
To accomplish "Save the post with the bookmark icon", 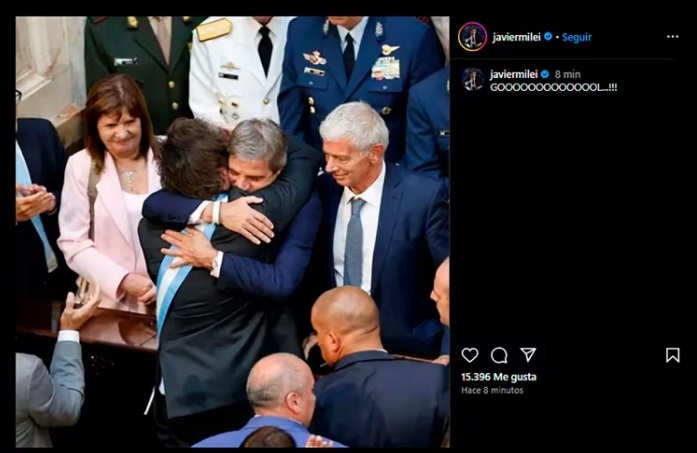I will 673,355.
